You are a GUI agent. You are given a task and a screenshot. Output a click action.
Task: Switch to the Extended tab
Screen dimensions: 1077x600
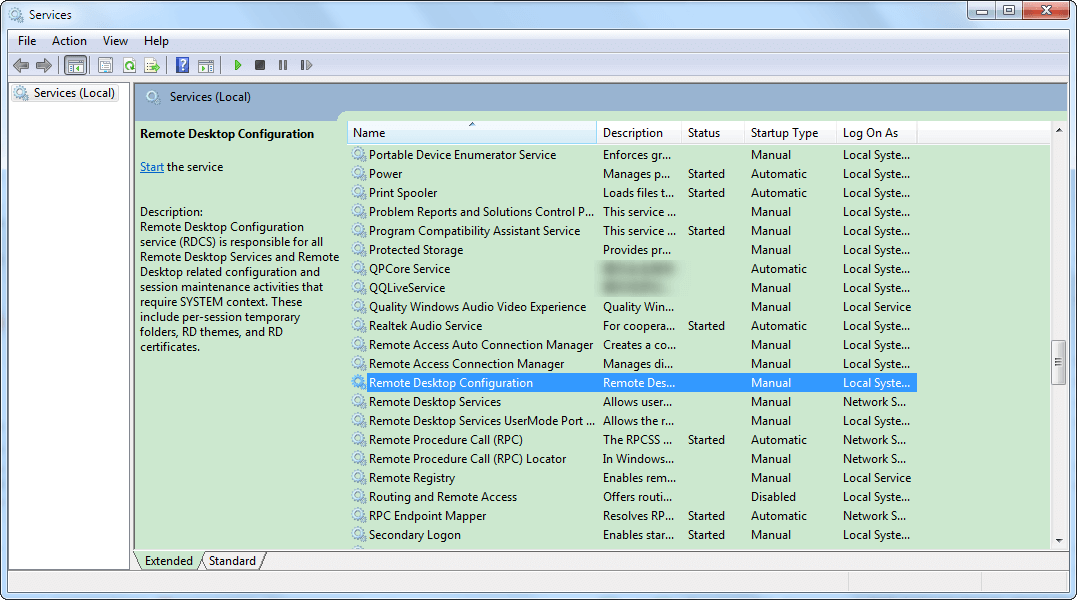click(168, 561)
